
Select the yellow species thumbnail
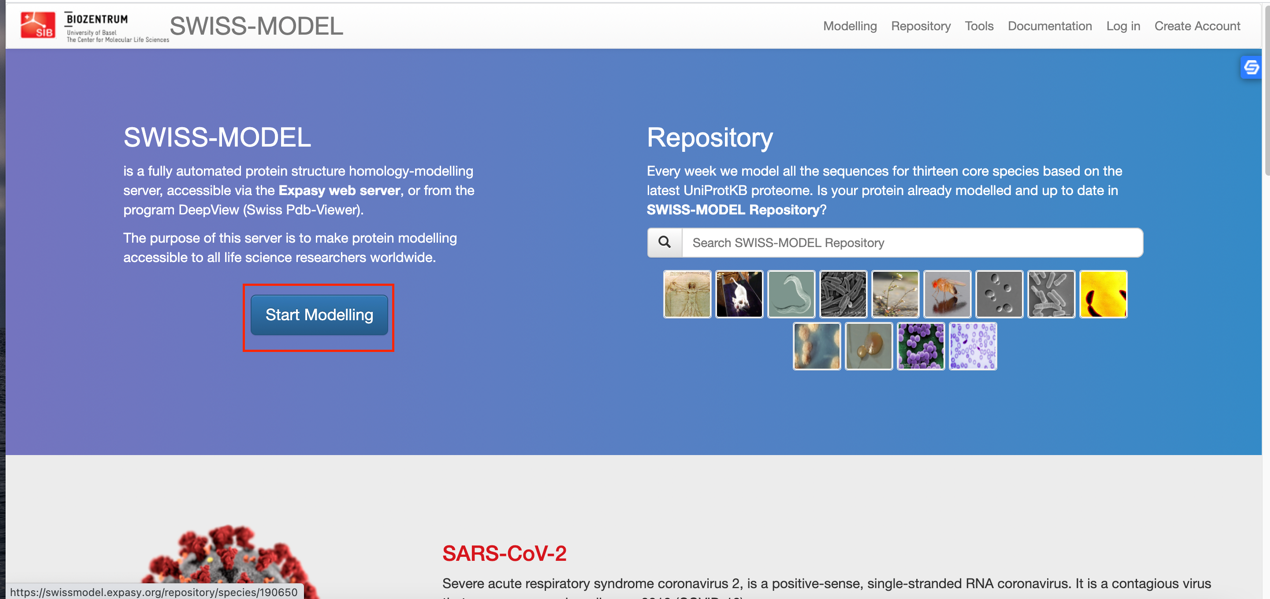click(1103, 294)
